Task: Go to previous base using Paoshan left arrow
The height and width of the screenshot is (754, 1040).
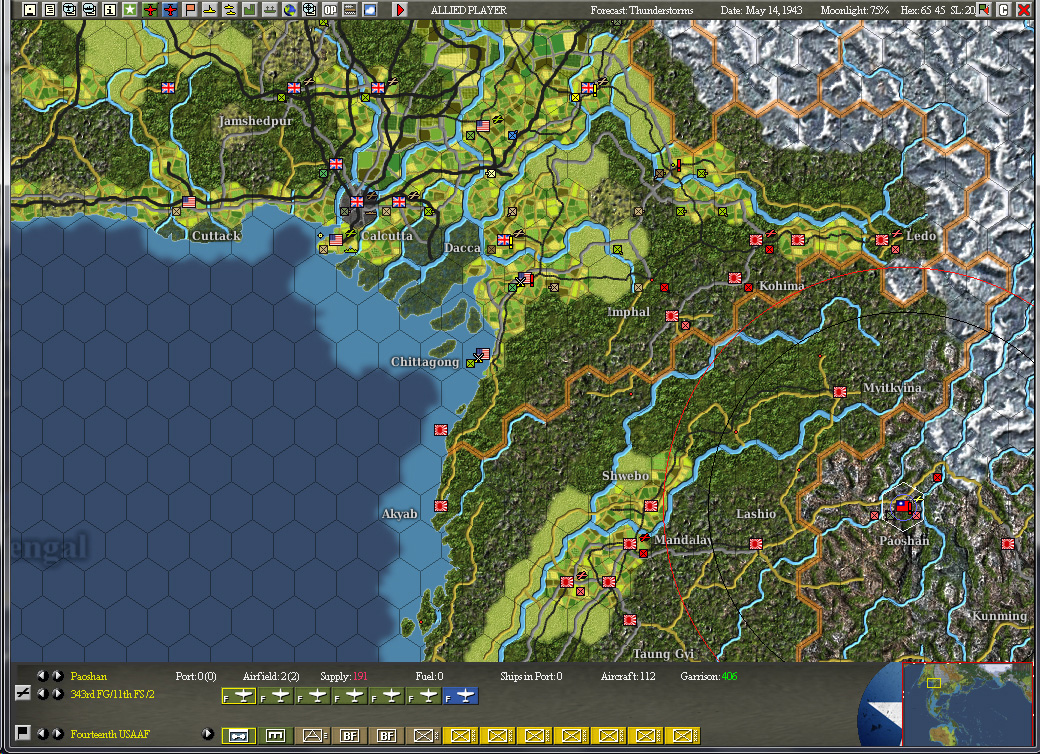Action: tap(42, 676)
